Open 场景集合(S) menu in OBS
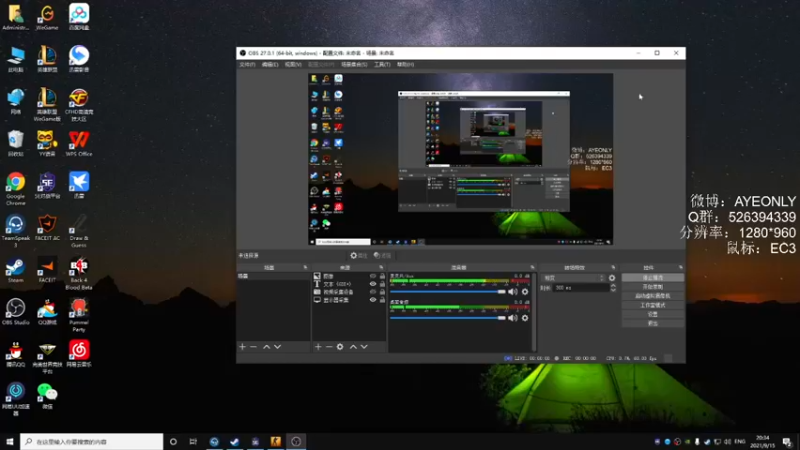The width and height of the screenshot is (800, 450). point(354,65)
